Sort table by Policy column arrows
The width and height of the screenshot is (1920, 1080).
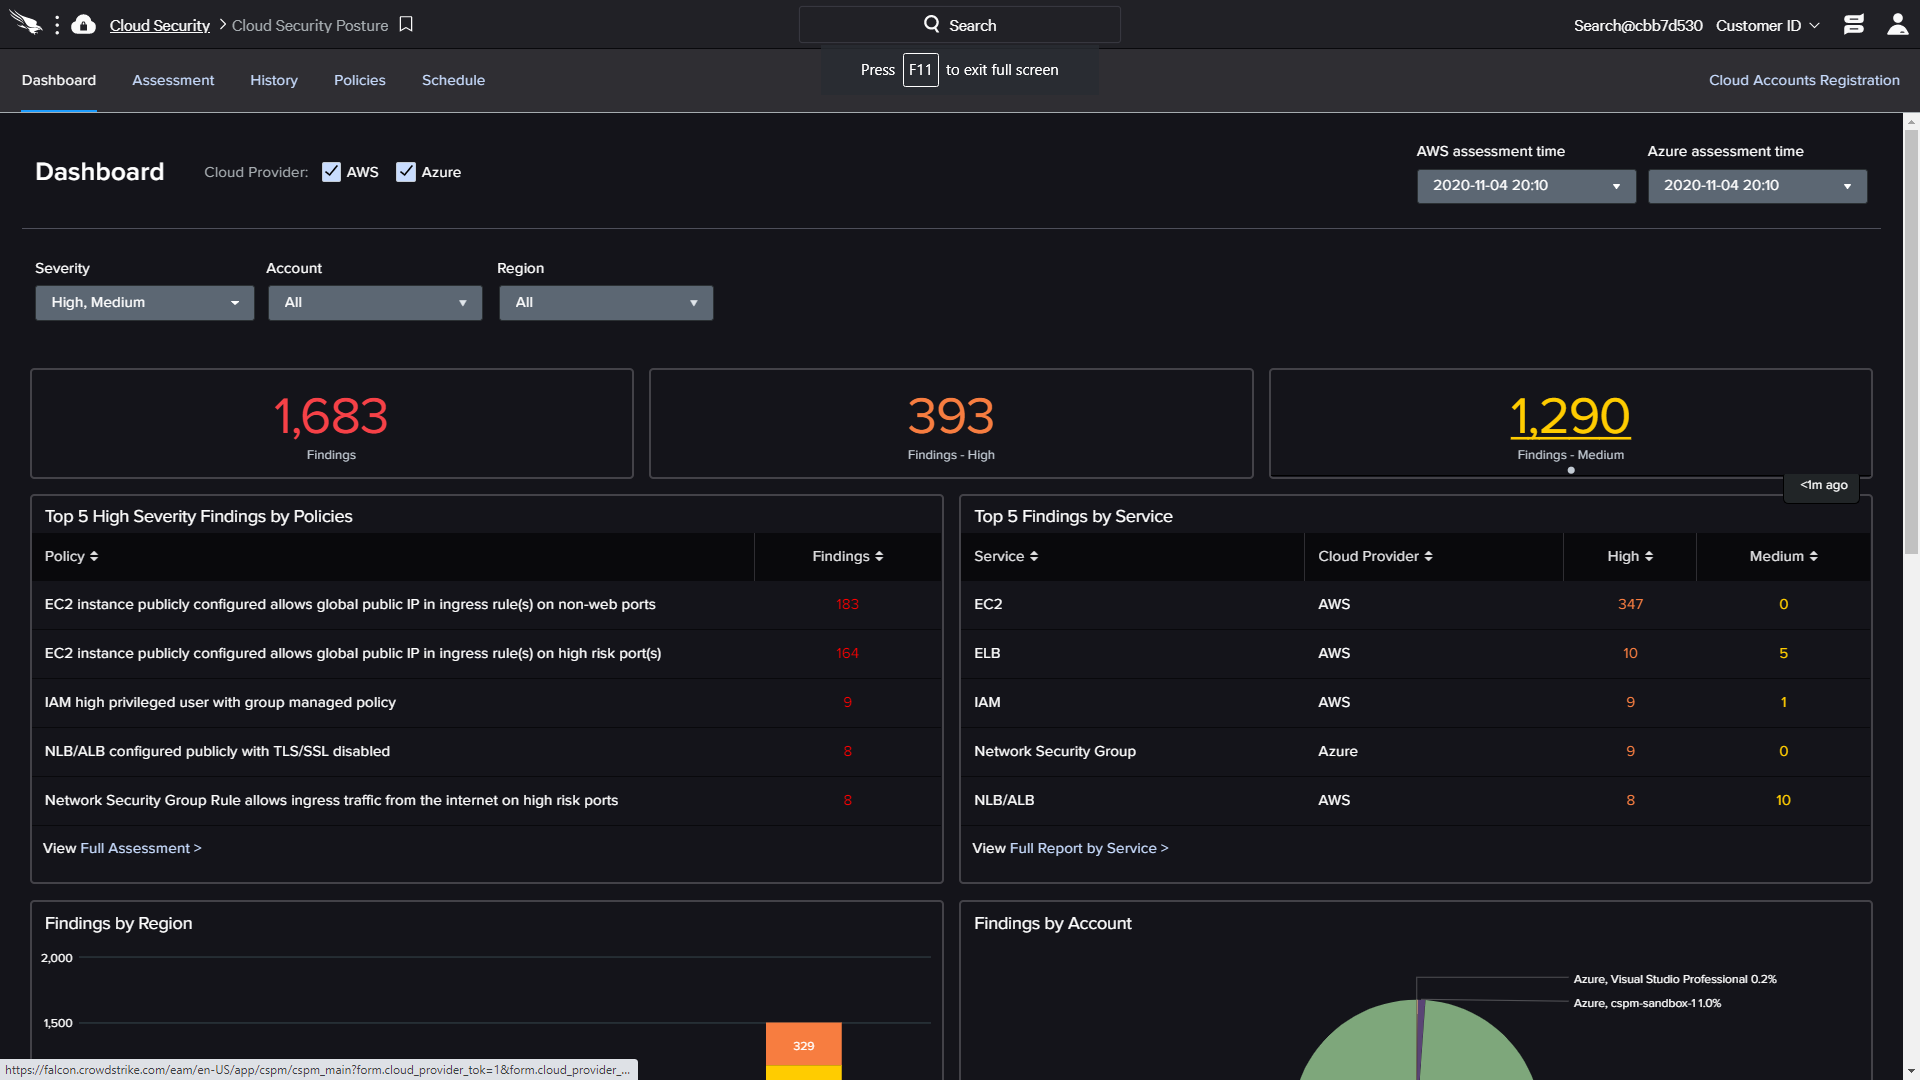94,557
